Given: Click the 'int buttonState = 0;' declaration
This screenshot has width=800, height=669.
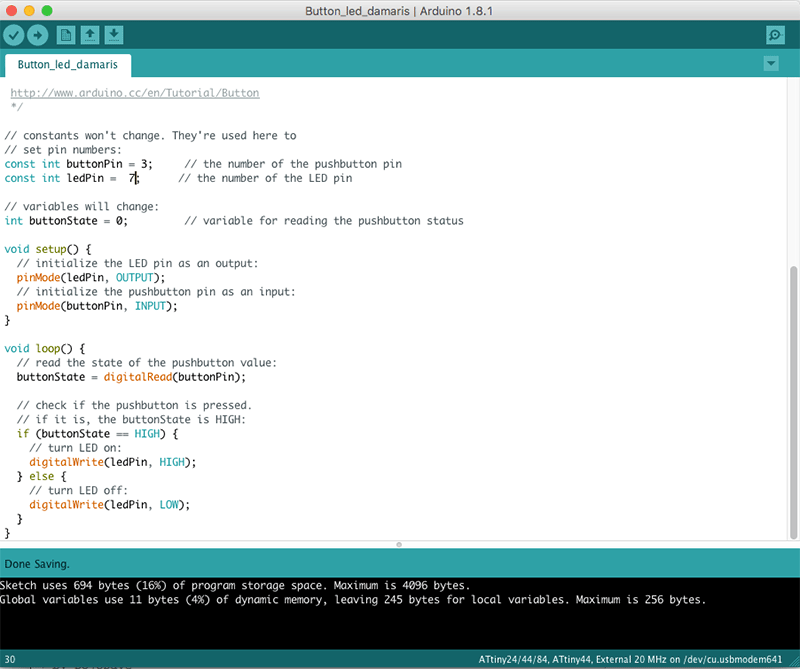Looking at the screenshot, I should pos(66,221).
